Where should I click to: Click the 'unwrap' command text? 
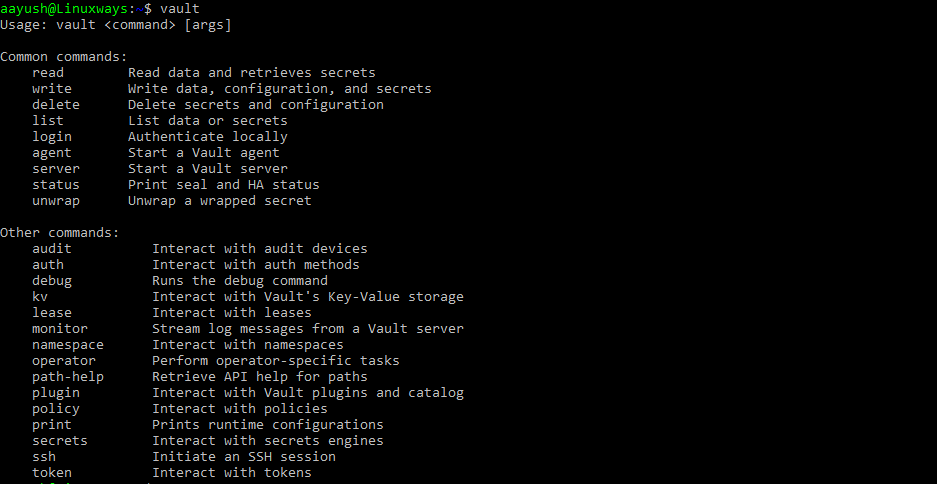click(x=56, y=201)
